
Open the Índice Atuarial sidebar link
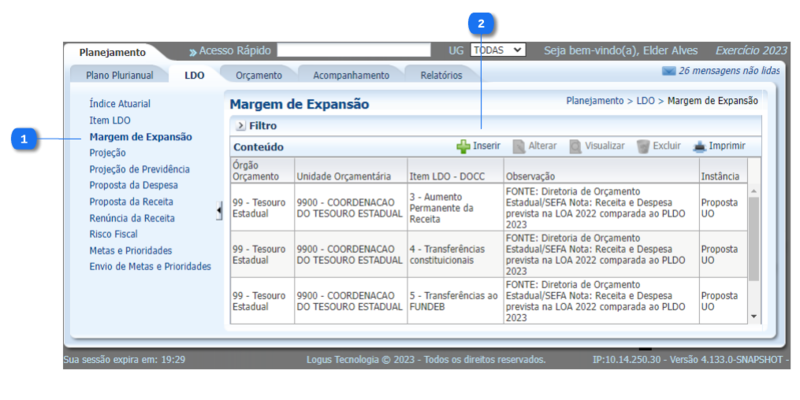pyautogui.click(x=119, y=103)
